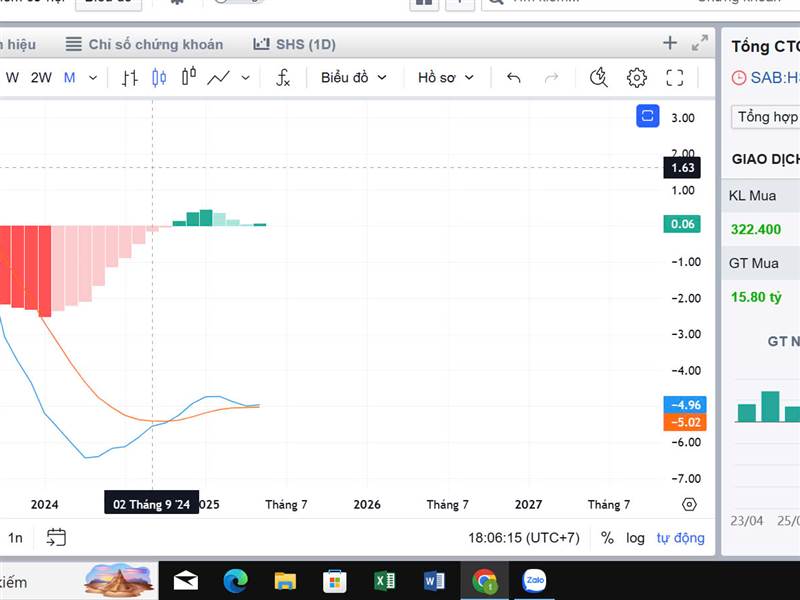Image resolution: width=800 pixels, height=600 pixels.
Task: Click the 0.06 histogram value label
Action: point(682,224)
